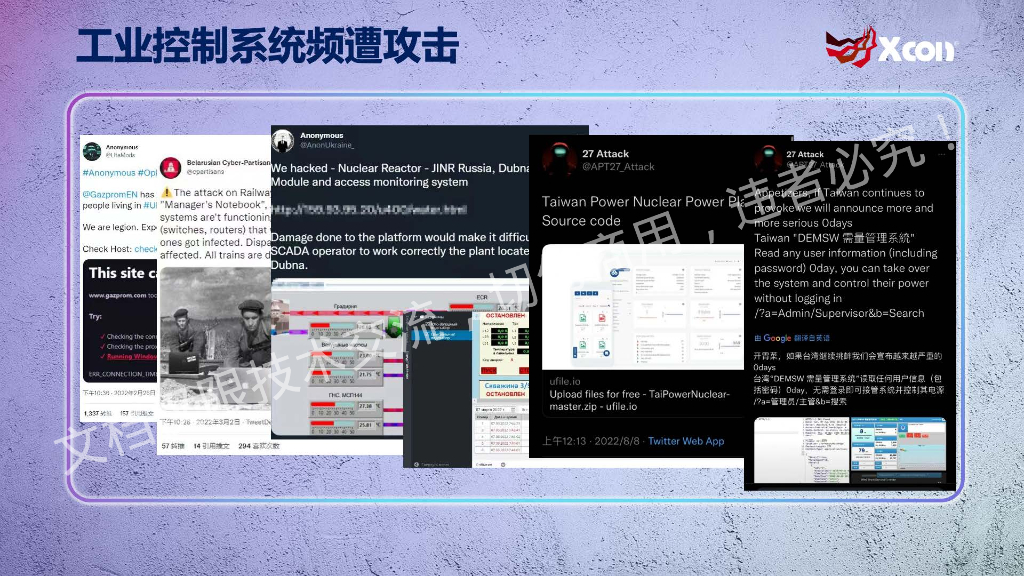Click the '294' likes count on Cyber-Partisans tweet
Viewport: 1024px width, 576px height.
click(x=244, y=446)
